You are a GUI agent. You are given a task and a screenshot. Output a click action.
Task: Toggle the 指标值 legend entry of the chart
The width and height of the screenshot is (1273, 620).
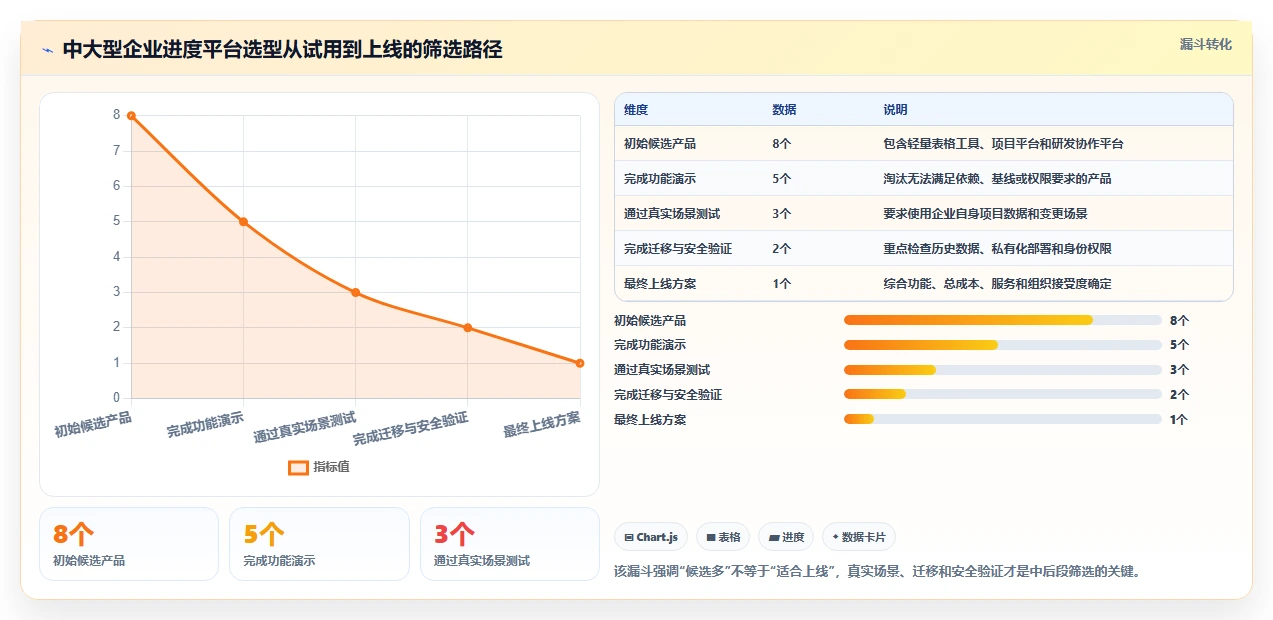pos(318,467)
